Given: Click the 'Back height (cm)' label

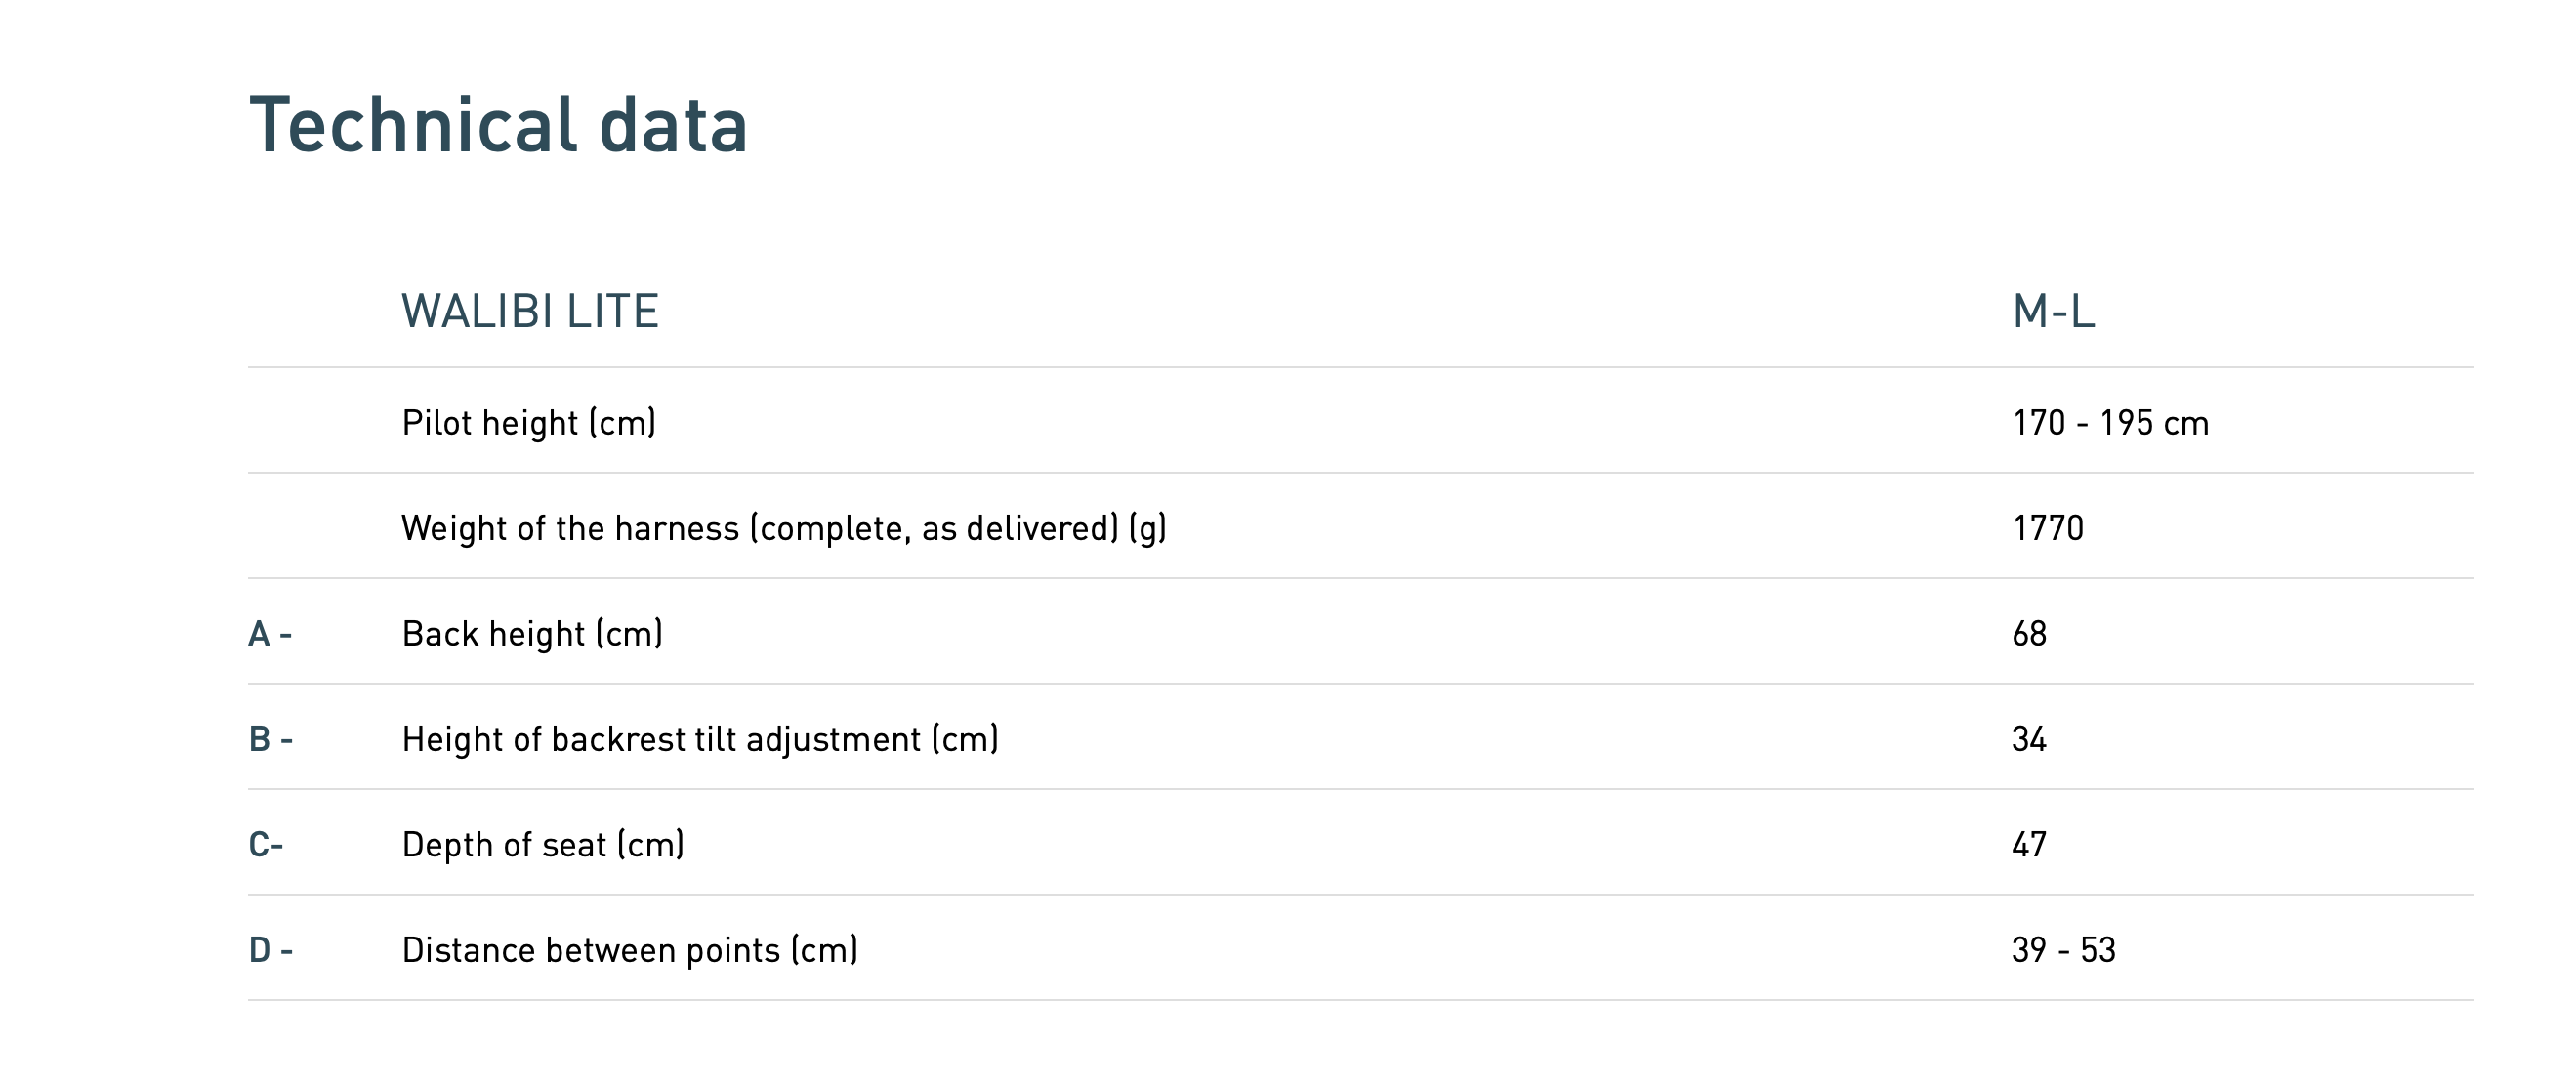Looking at the screenshot, I should click(532, 634).
